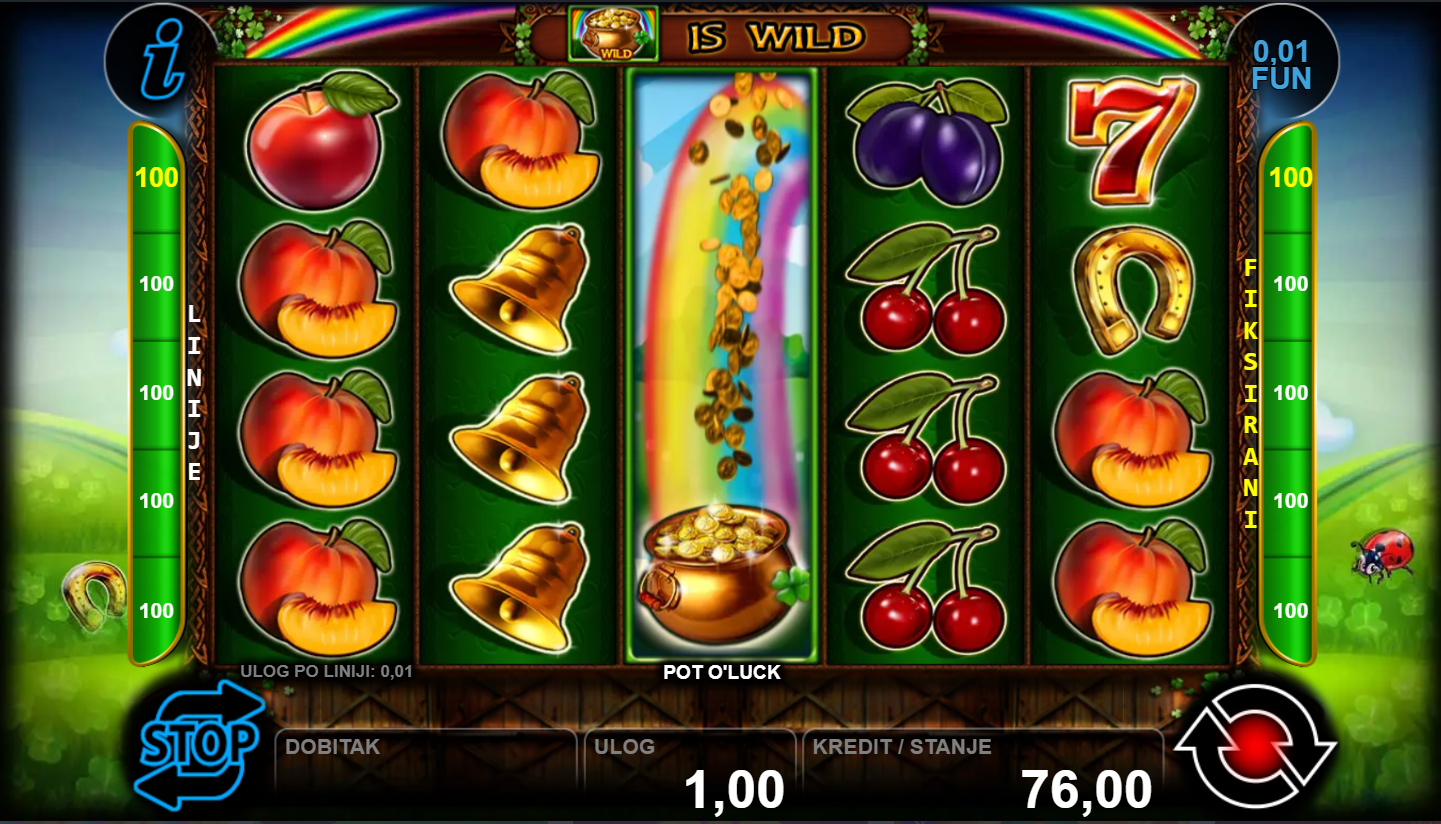1441x824 pixels.
Task: Click the red apple symbol
Action: point(316,140)
